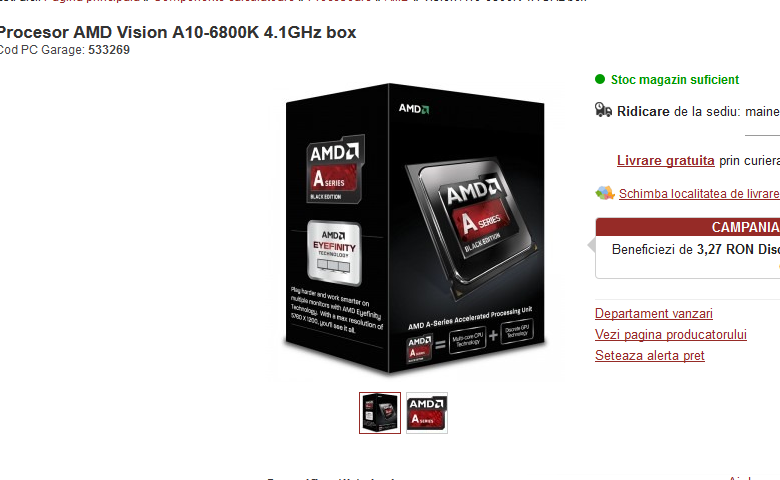Screen dimensions: 780x480
Task: Click the AMD Eyefinity Technology badge
Action: click(334, 253)
